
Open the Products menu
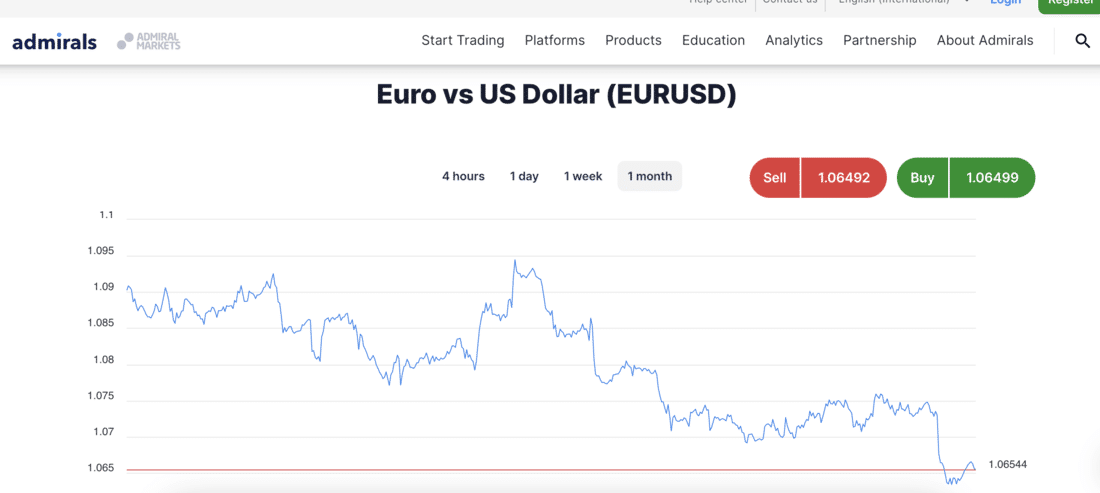633,40
